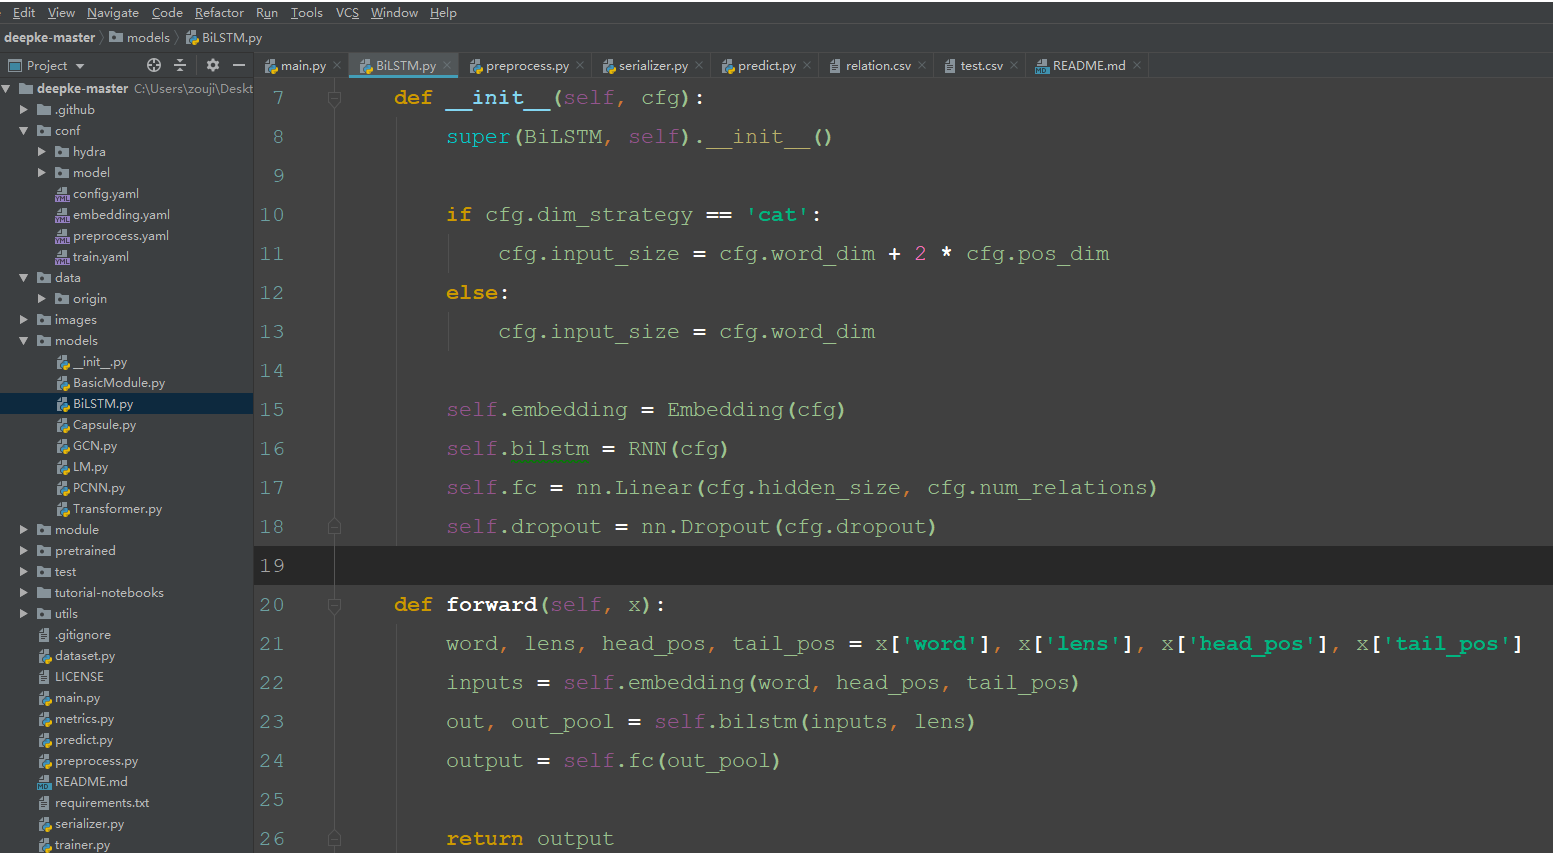Click the blue Project tool window icon
Image resolution: width=1553 pixels, height=853 pixels.
[15, 65]
